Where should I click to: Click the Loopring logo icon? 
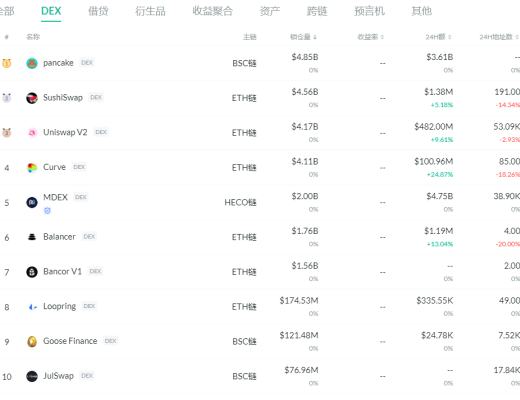tap(32, 307)
